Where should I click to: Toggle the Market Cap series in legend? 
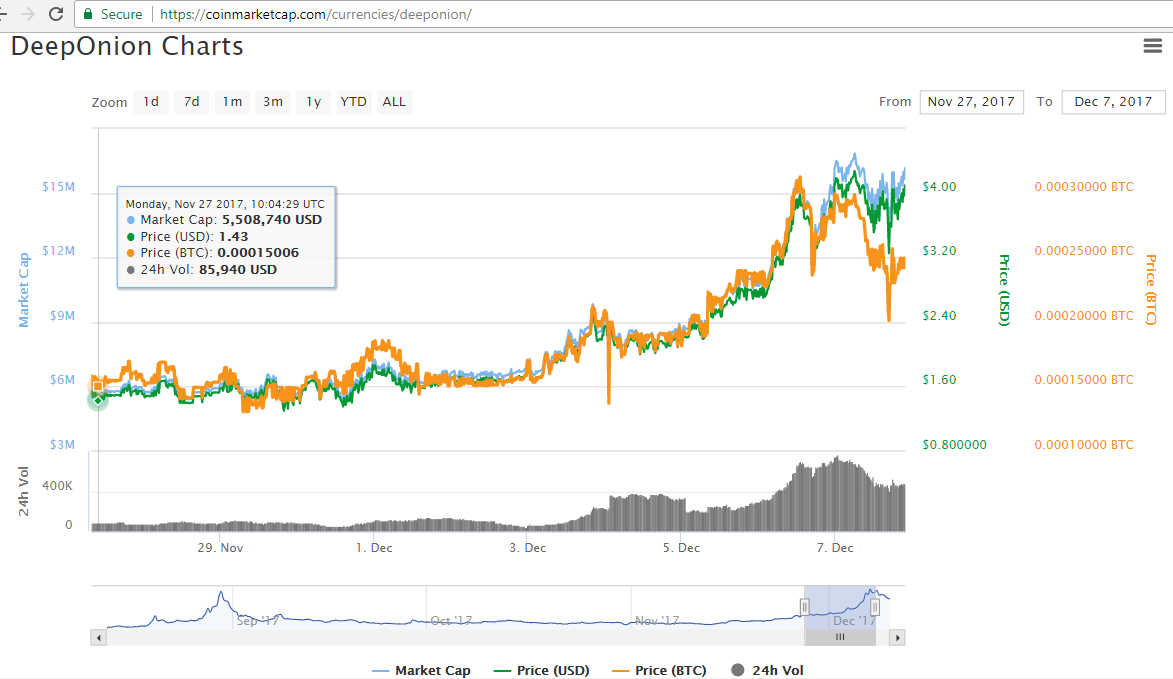pyautogui.click(x=421, y=670)
